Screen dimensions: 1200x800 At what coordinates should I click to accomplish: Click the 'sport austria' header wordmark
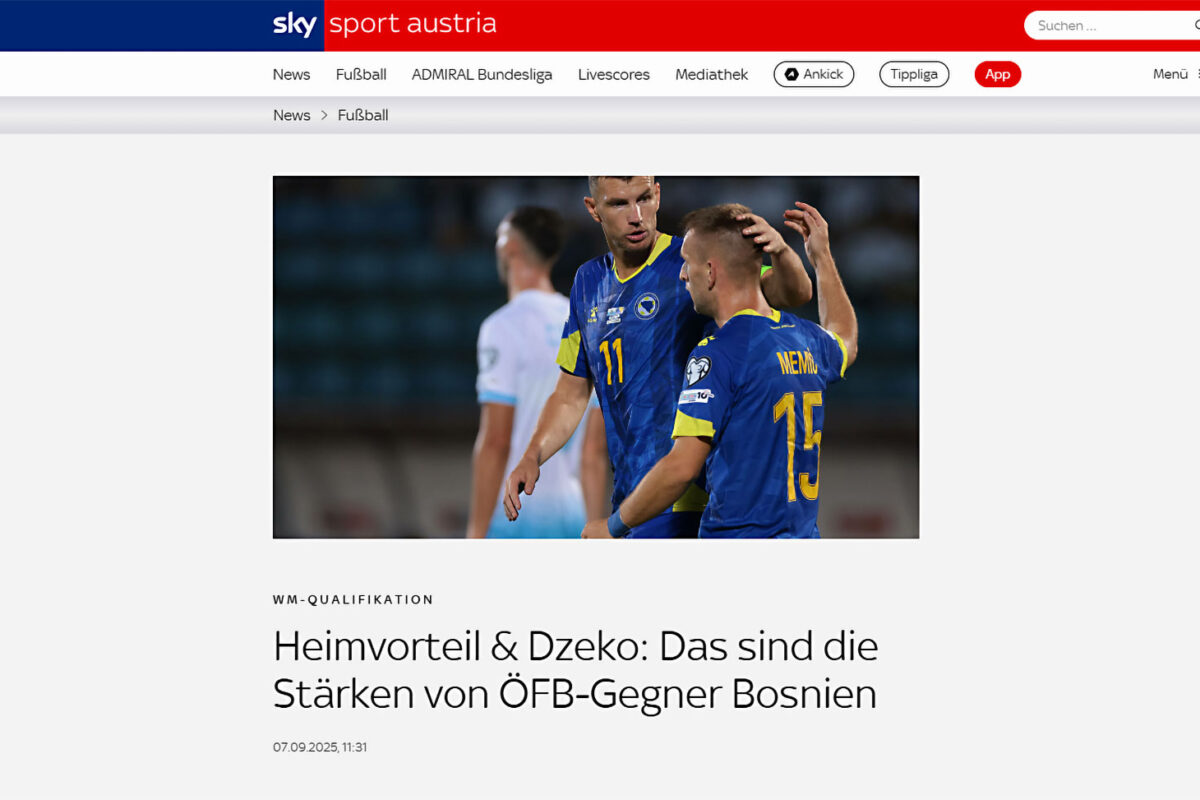coord(412,24)
